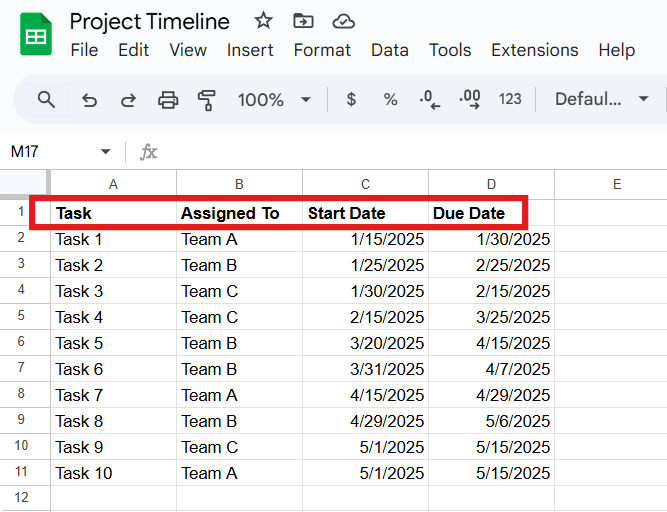Viewport: 667px width, 512px height.
Task: Open the 123 more formats menu
Action: 510,99
